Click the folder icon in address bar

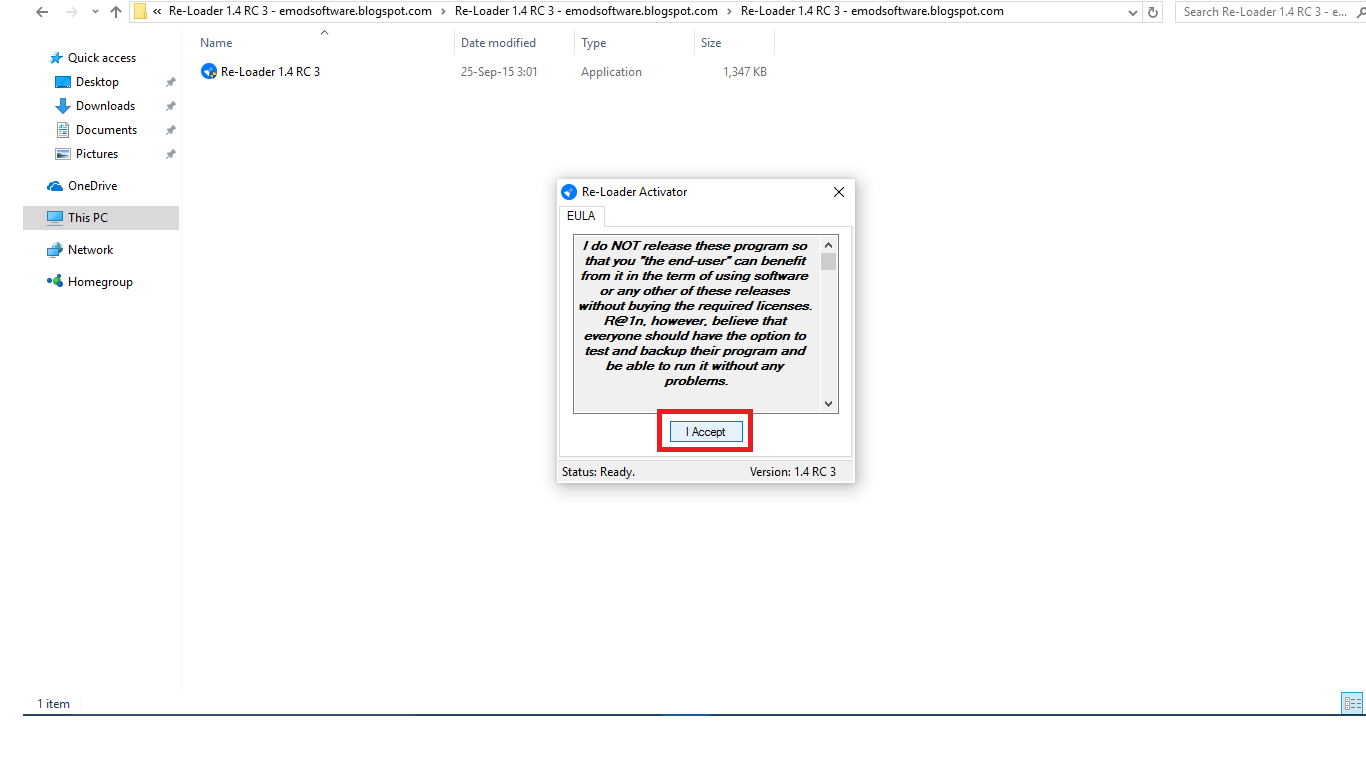[140, 12]
